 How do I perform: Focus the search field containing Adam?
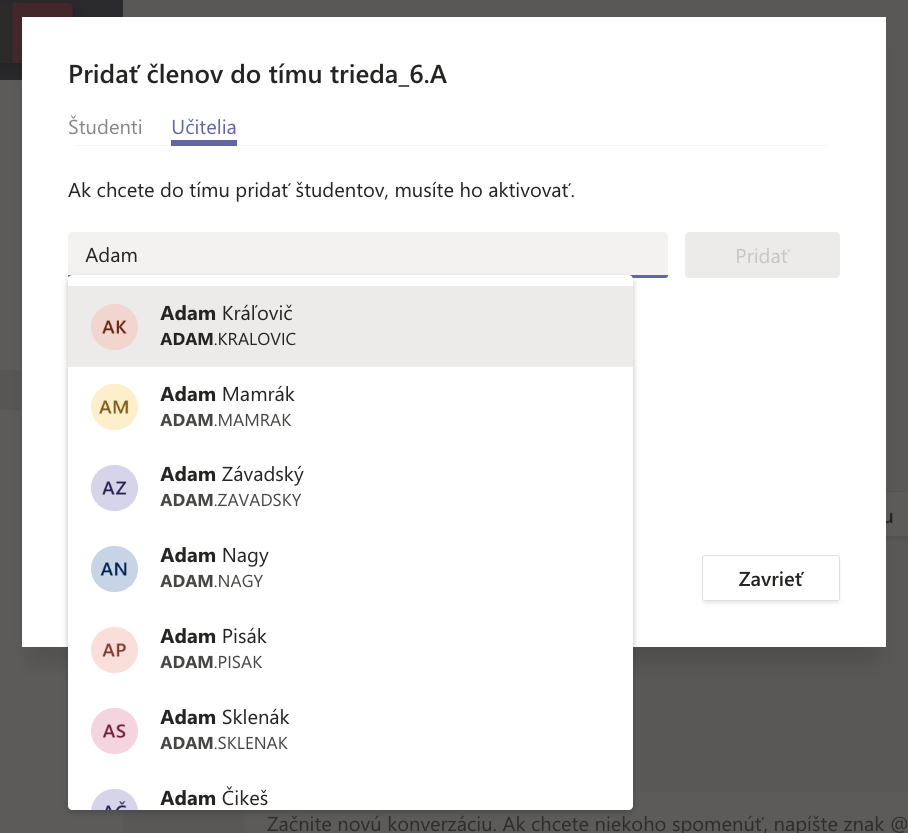pyautogui.click(x=367, y=255)
